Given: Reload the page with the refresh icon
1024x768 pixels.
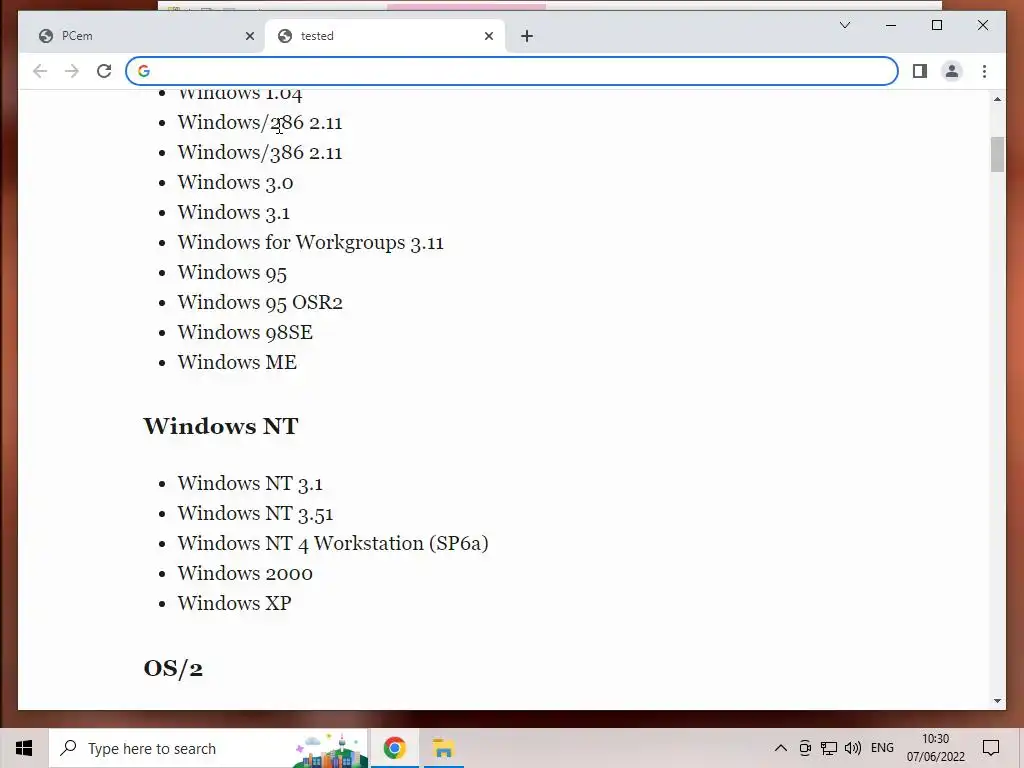Looking at the screenshot, I should coord(104,71).
